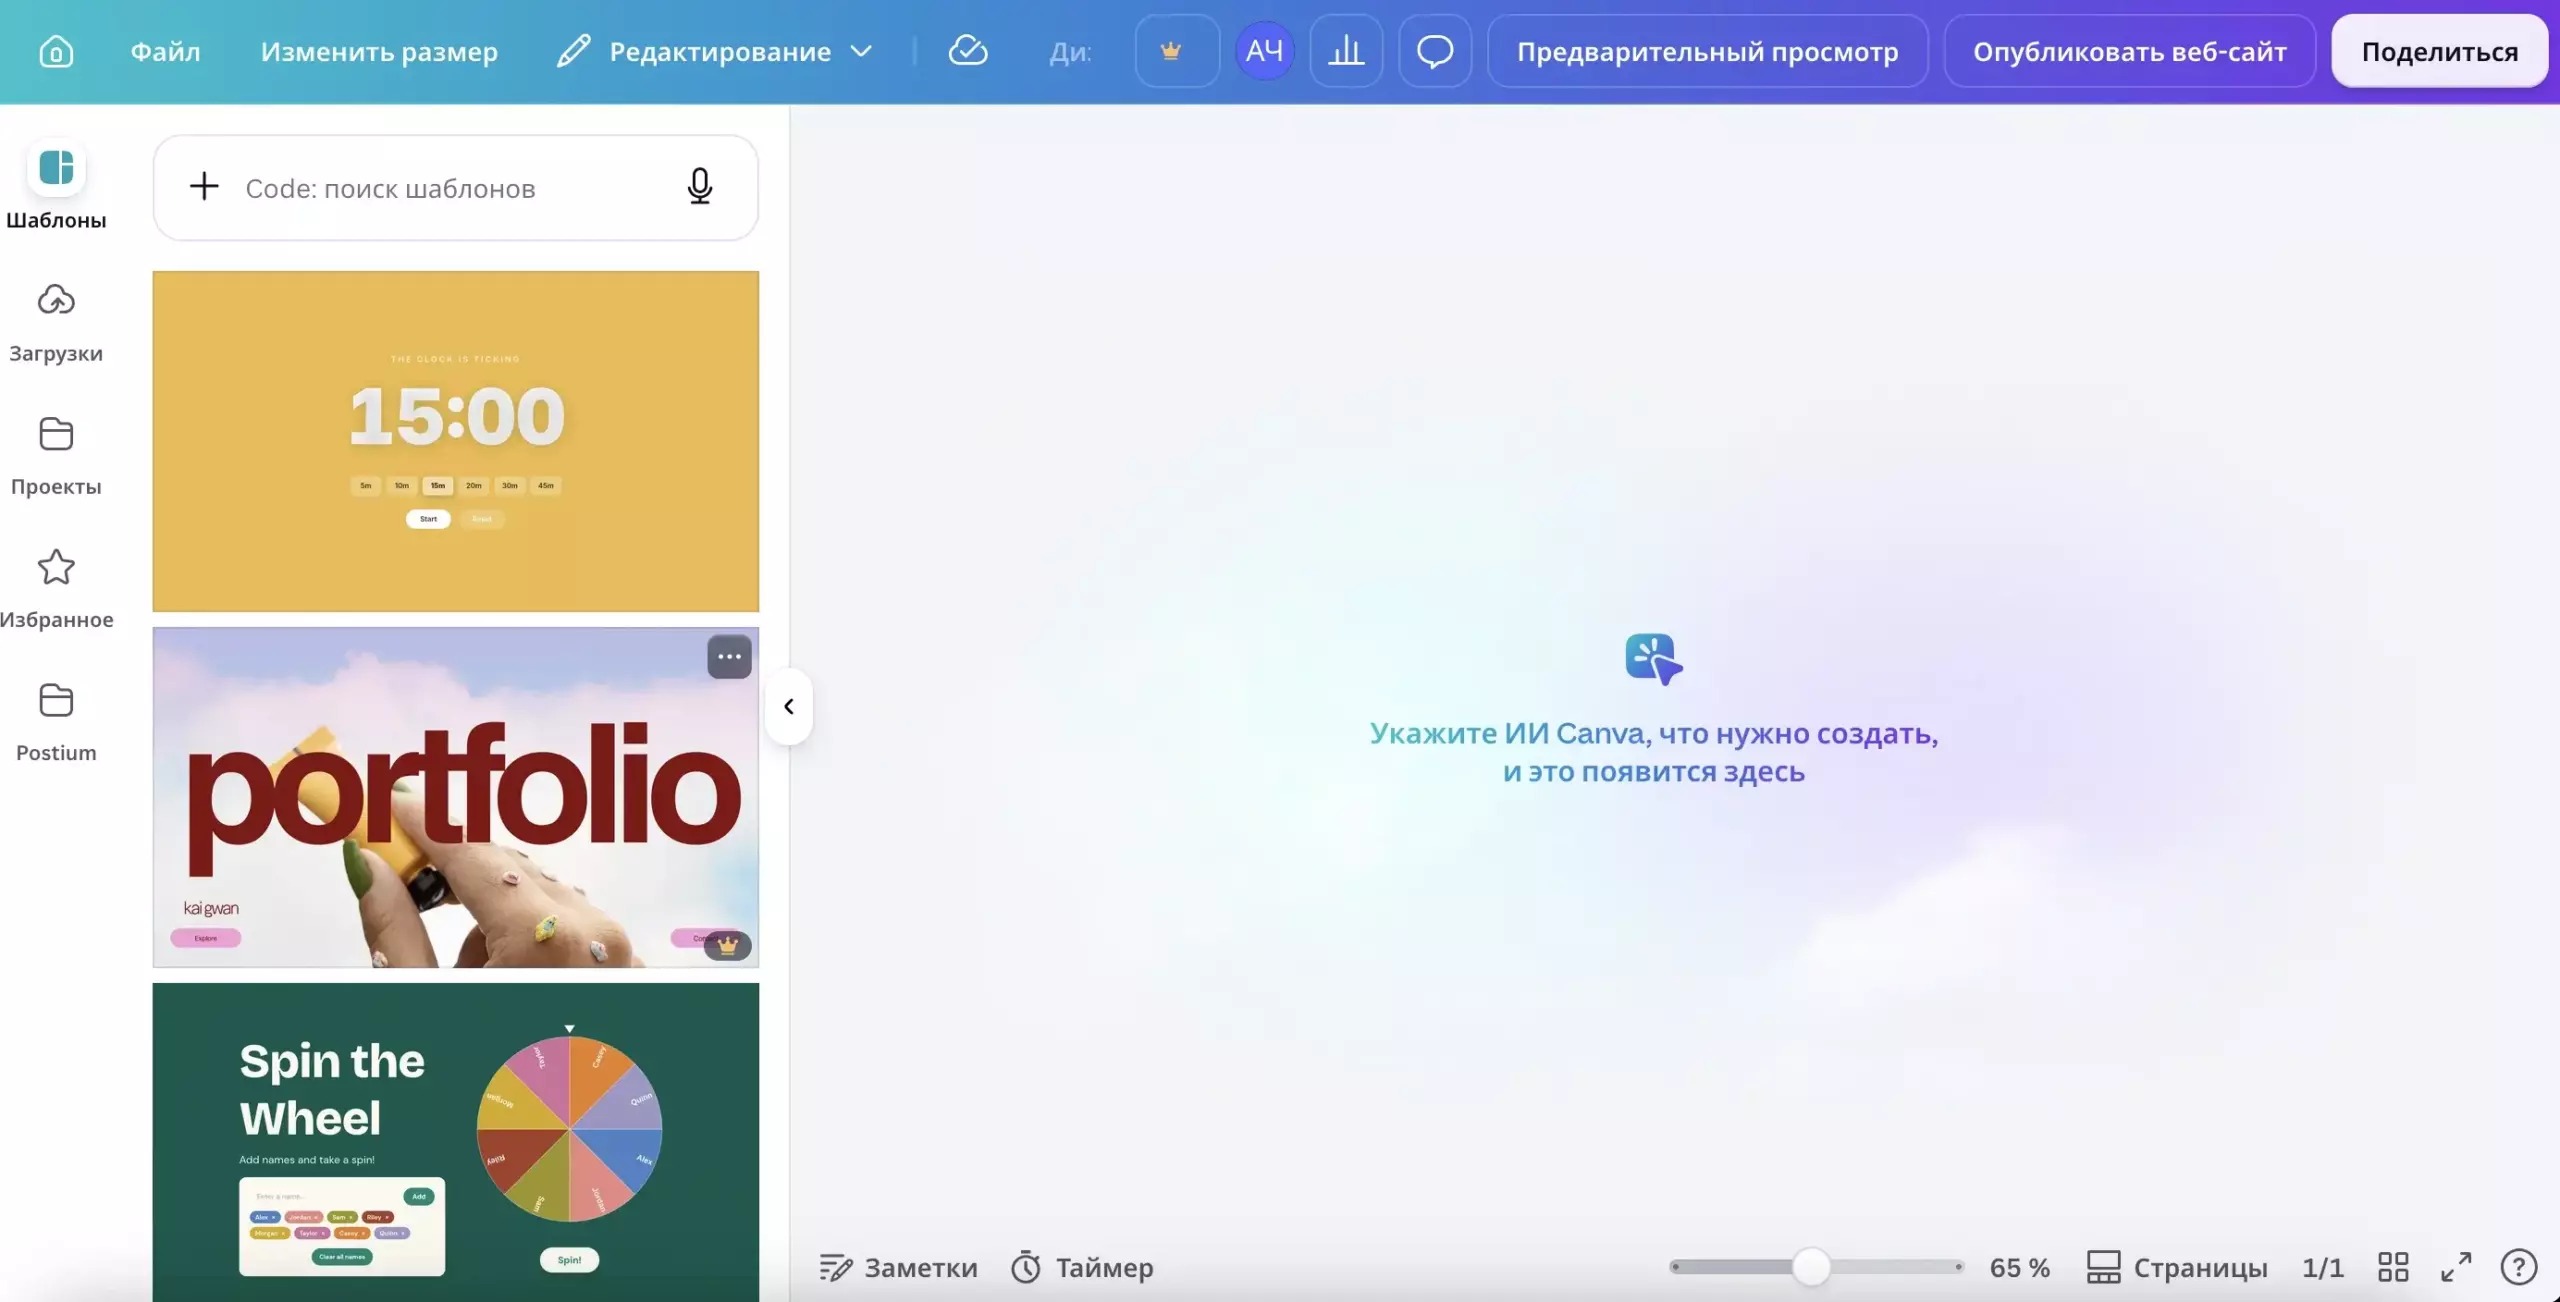Select the Spin the Wheel template

click(456, 1142)
